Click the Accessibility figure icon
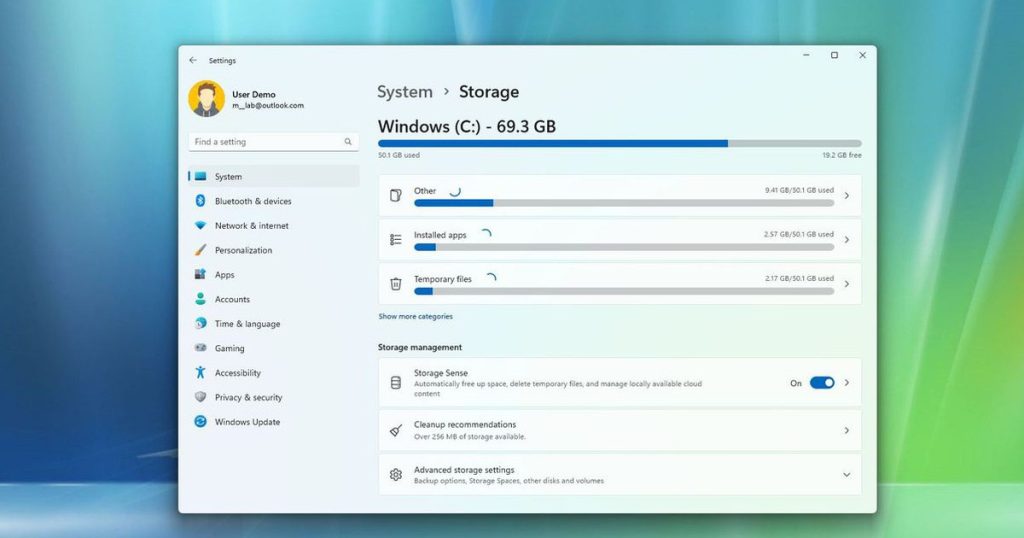The height and width of the screenshot is (538, 1024). [200, 373]
